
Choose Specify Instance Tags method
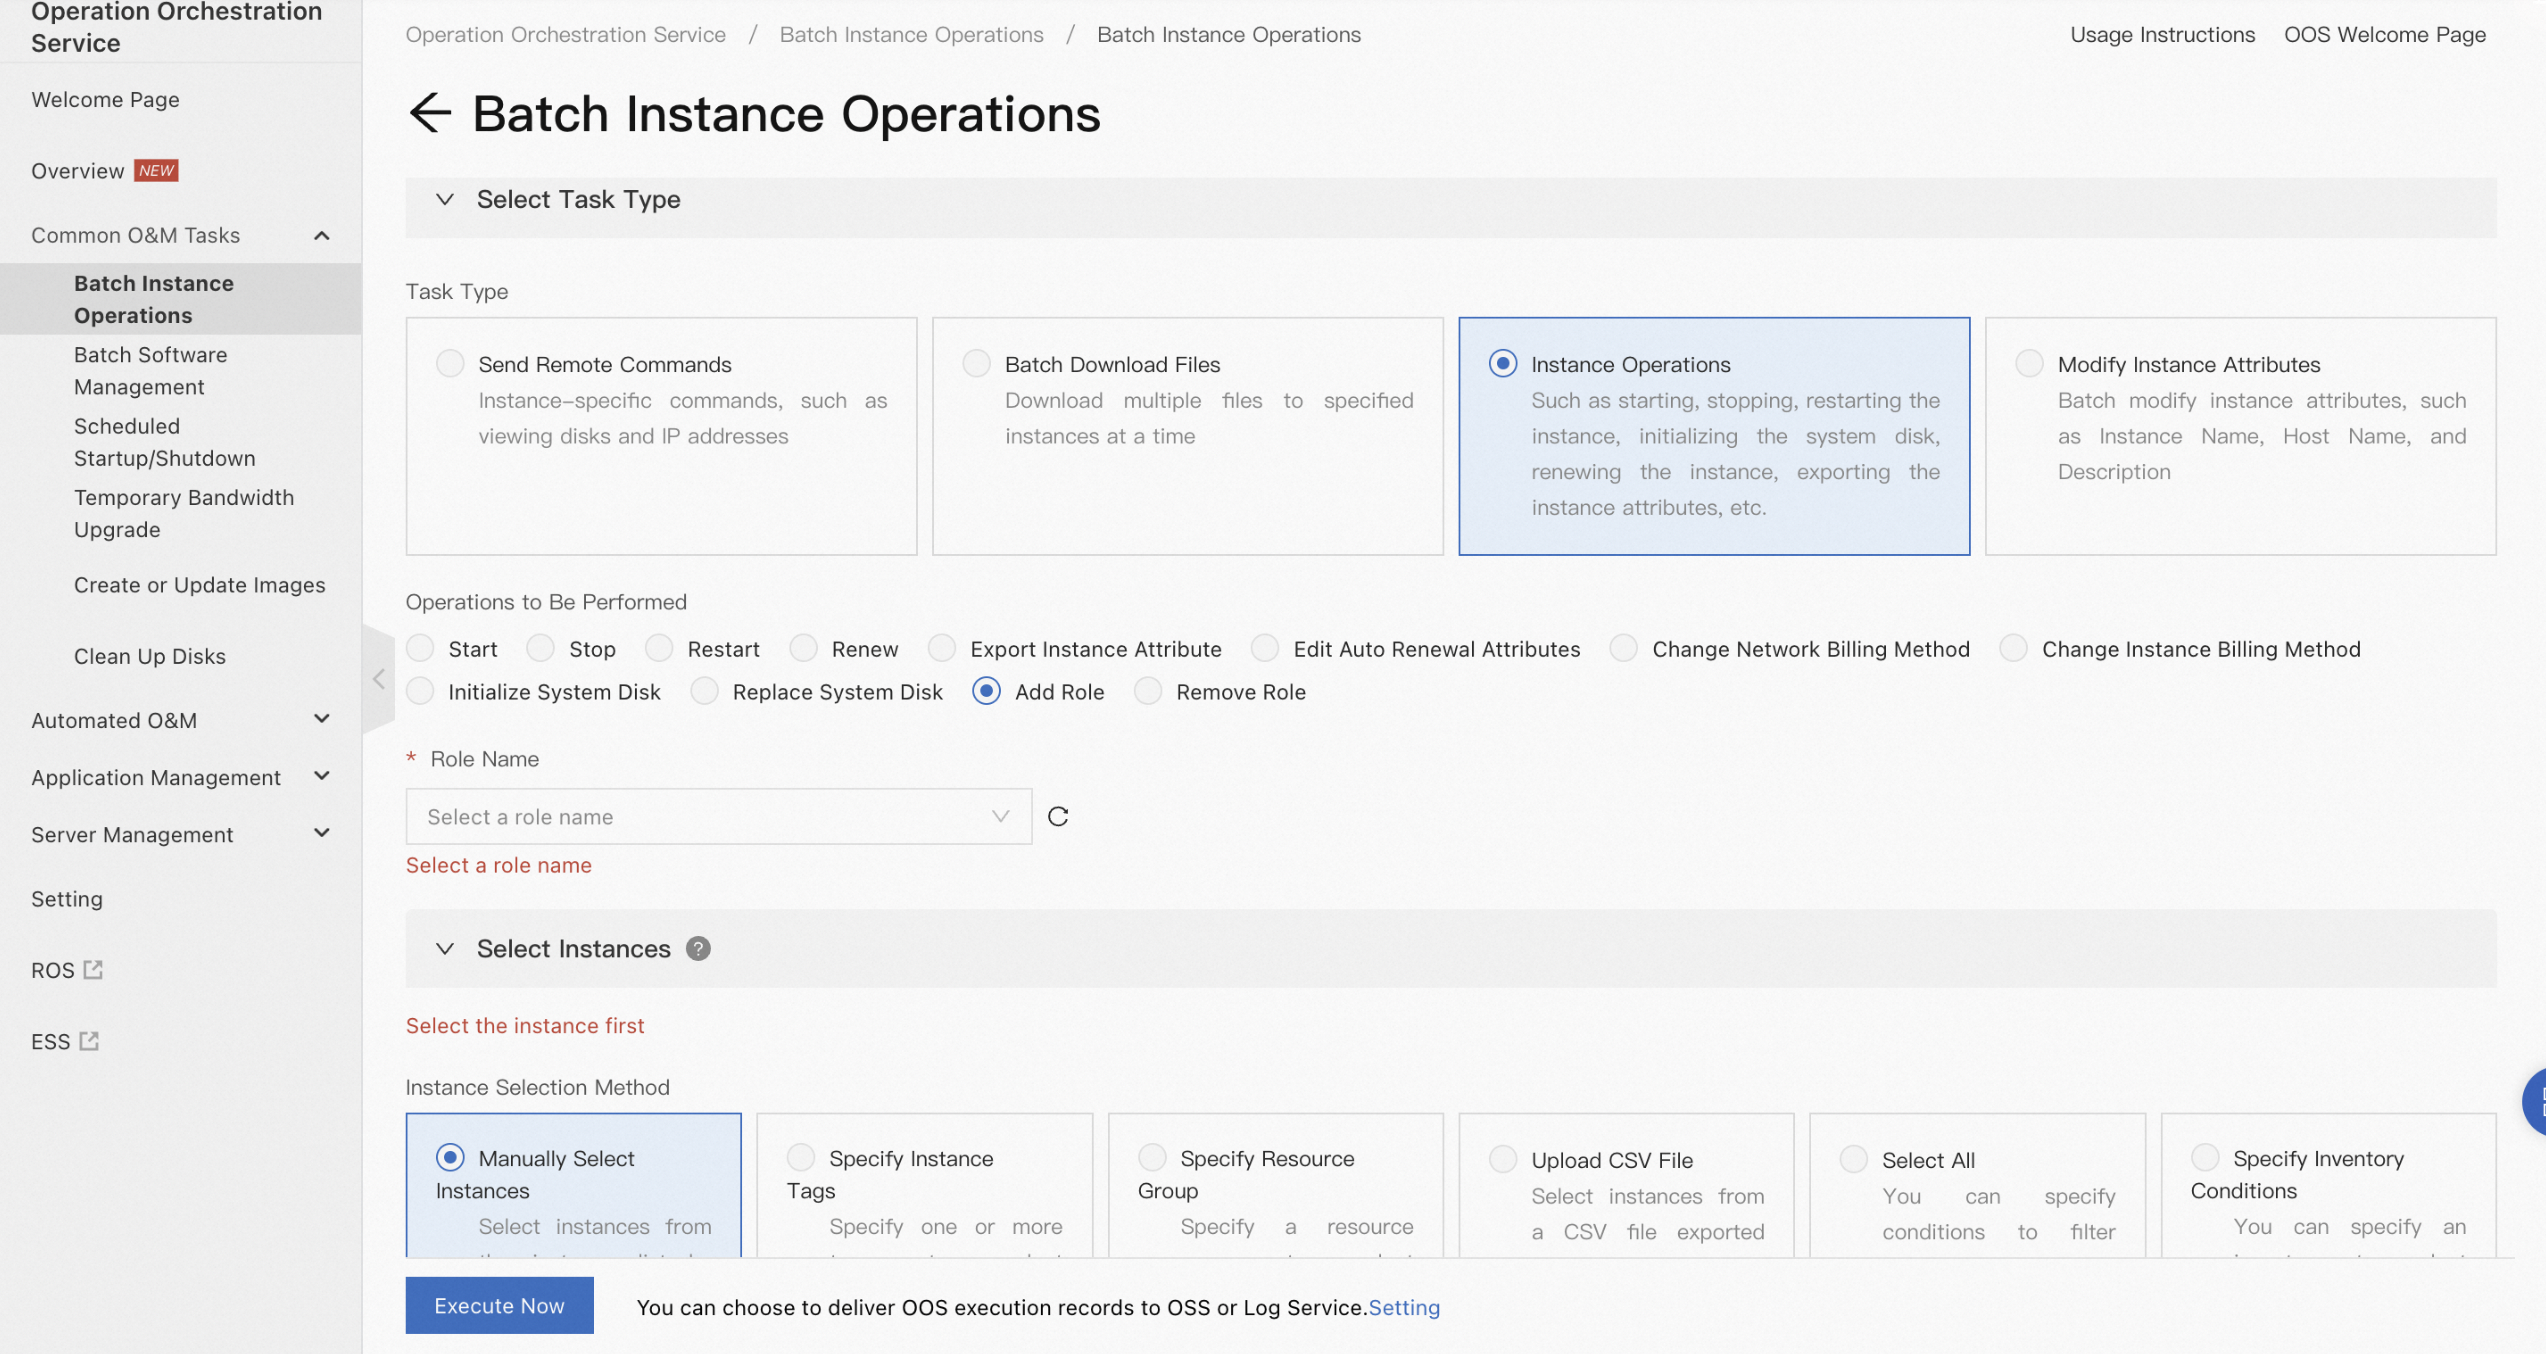(x=801, y=1157)
